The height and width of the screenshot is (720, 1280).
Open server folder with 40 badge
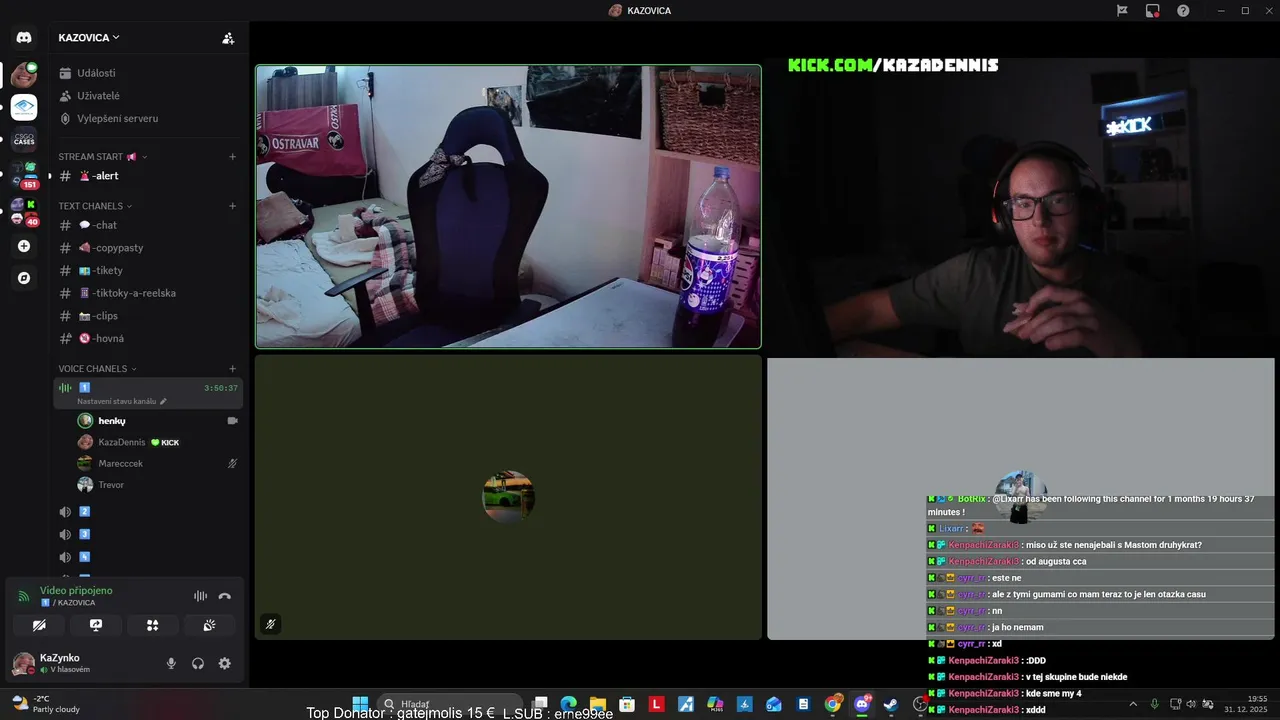24,211
